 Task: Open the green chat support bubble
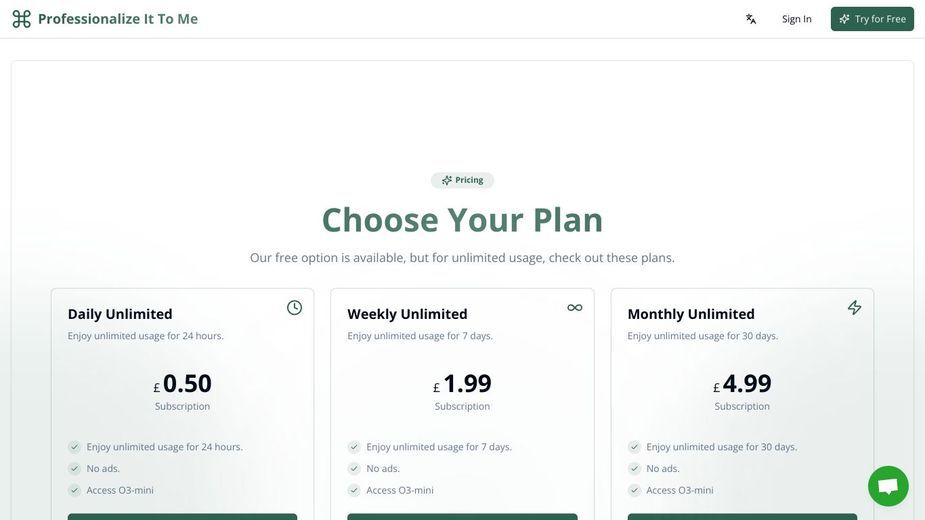[x=888, y=486]
